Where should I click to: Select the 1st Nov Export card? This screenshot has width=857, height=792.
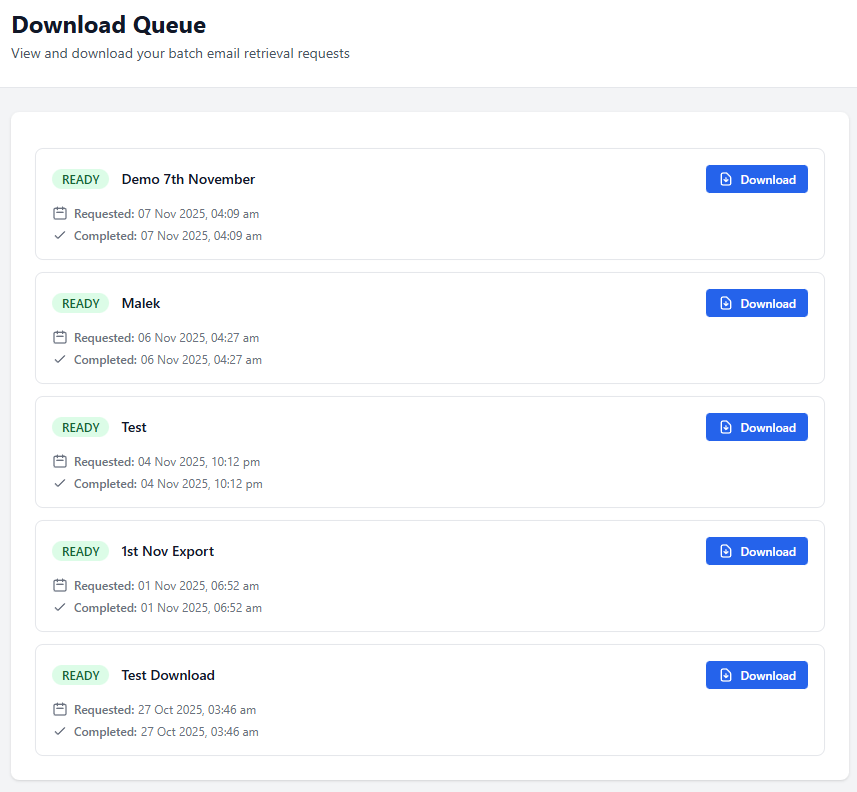point(428,576)
